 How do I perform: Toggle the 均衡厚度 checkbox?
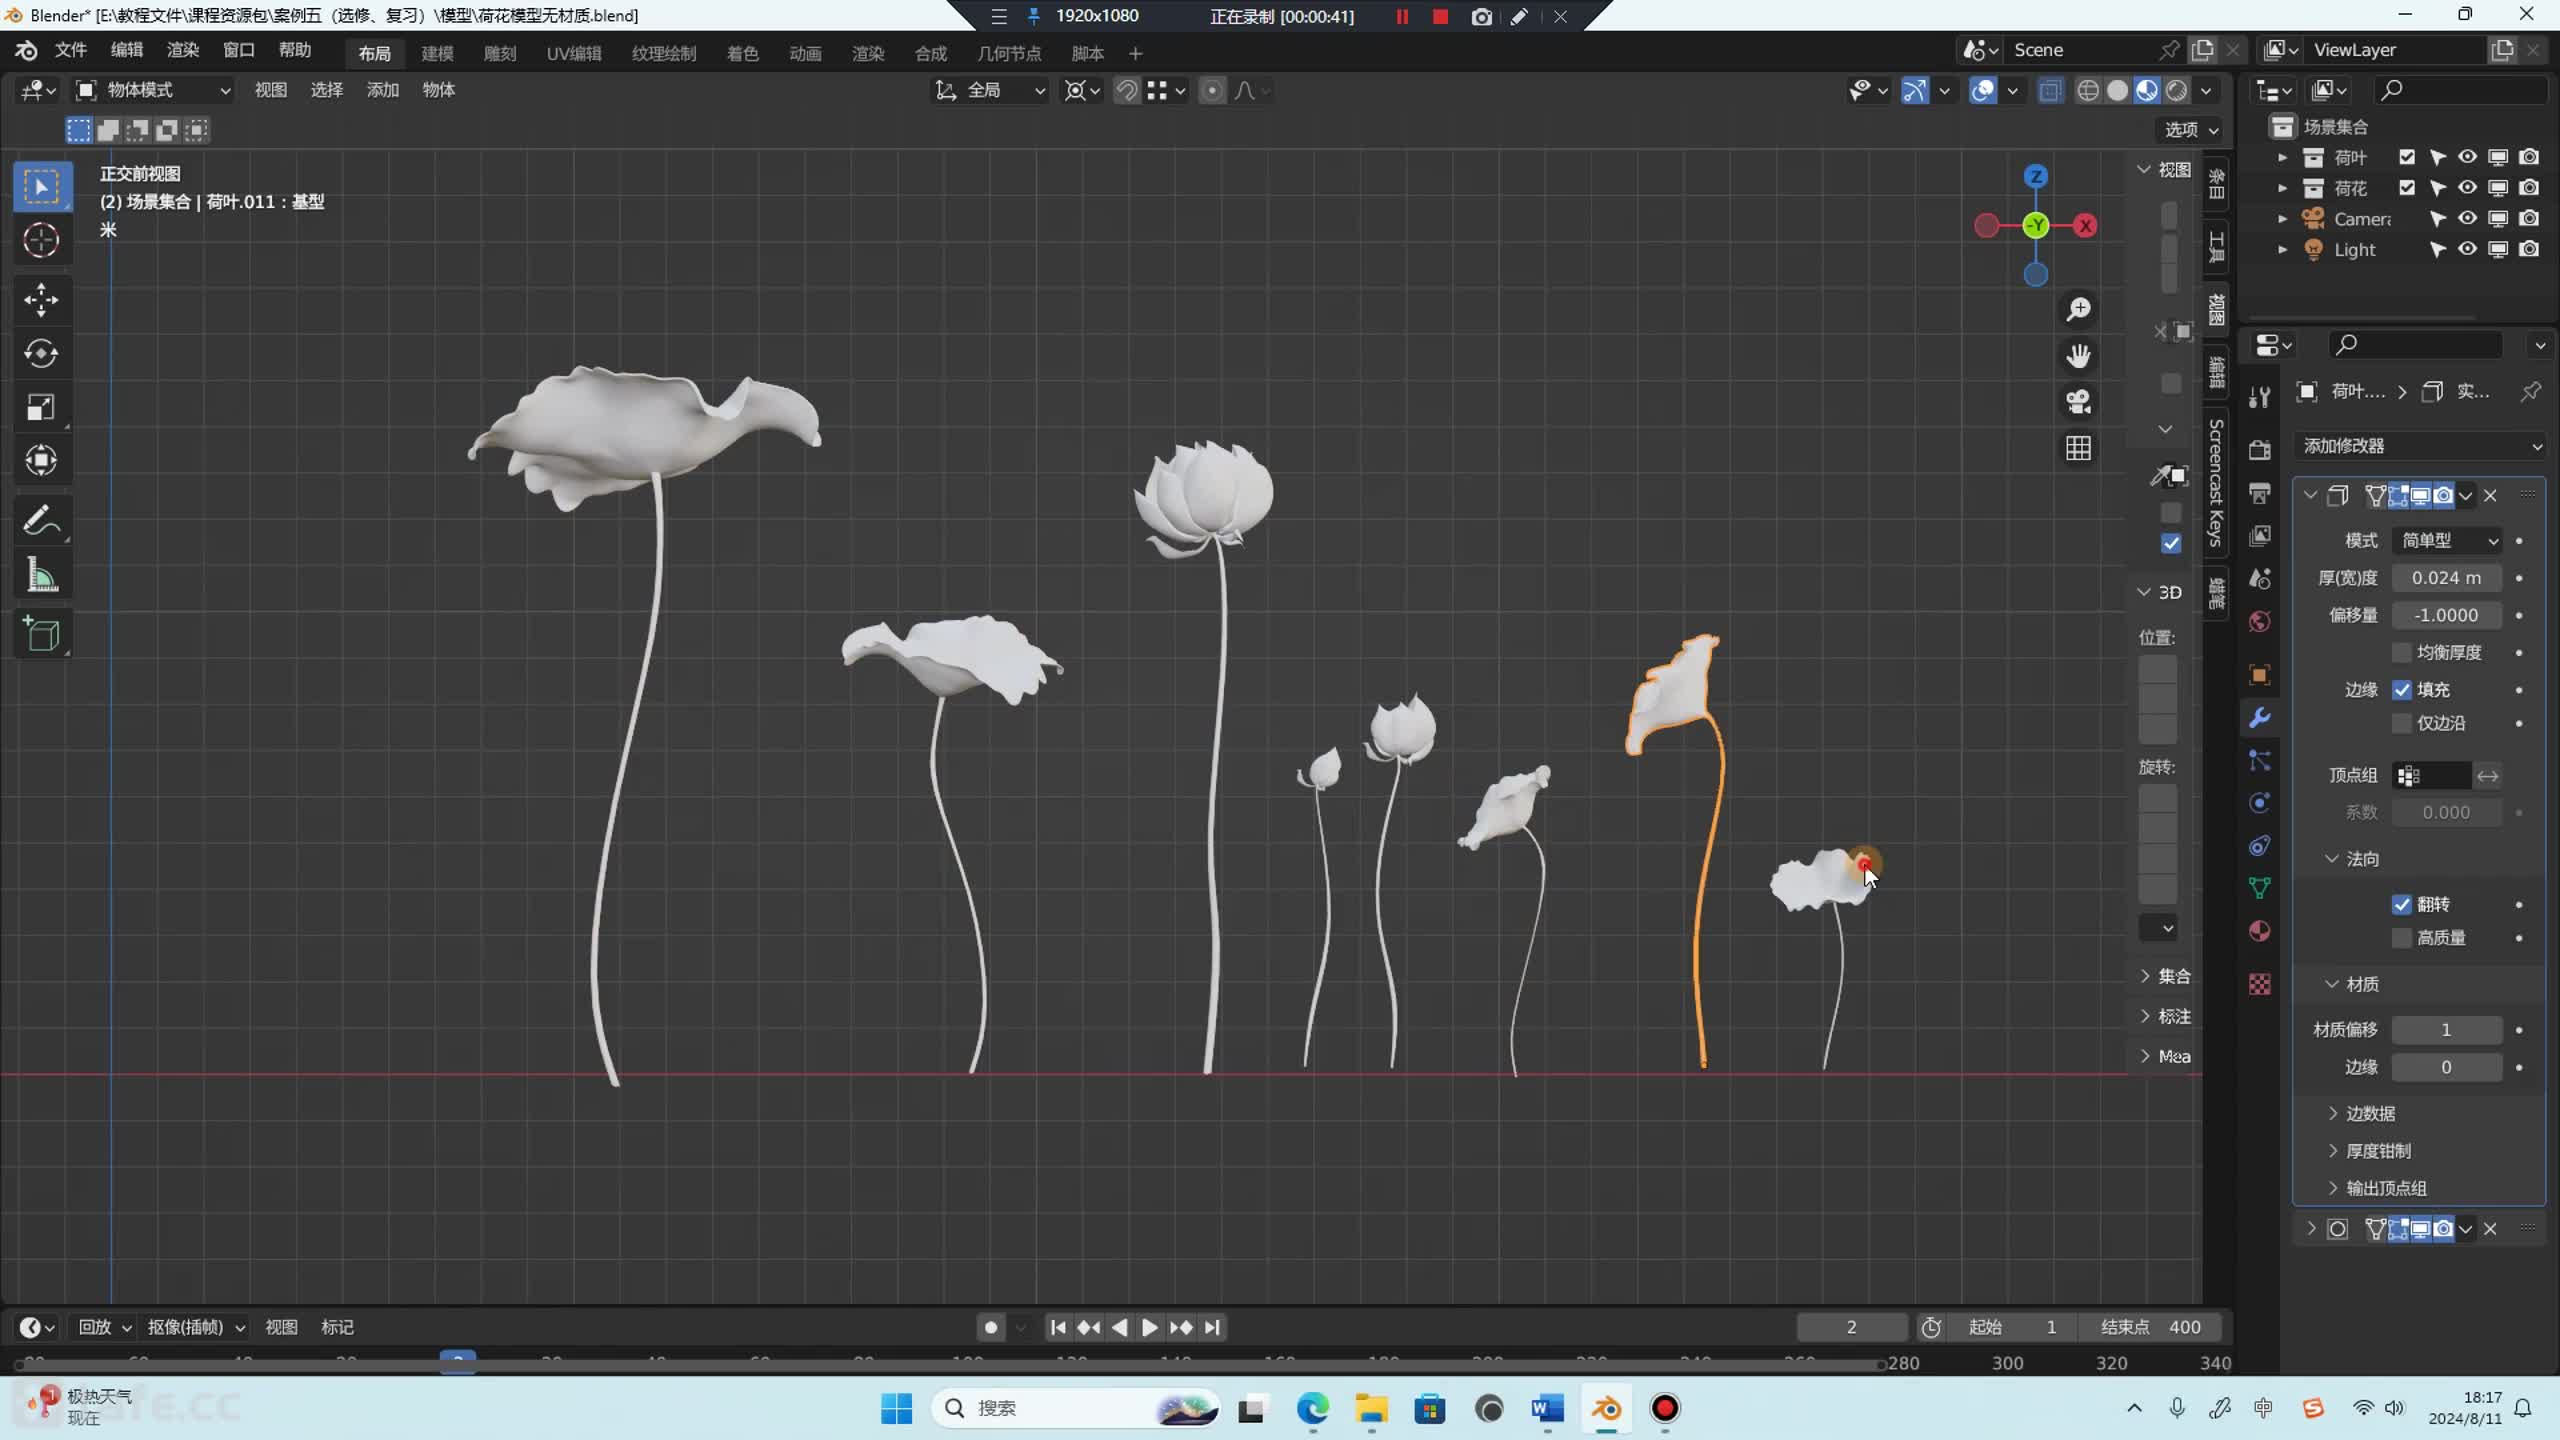(x=2402, y=652)
